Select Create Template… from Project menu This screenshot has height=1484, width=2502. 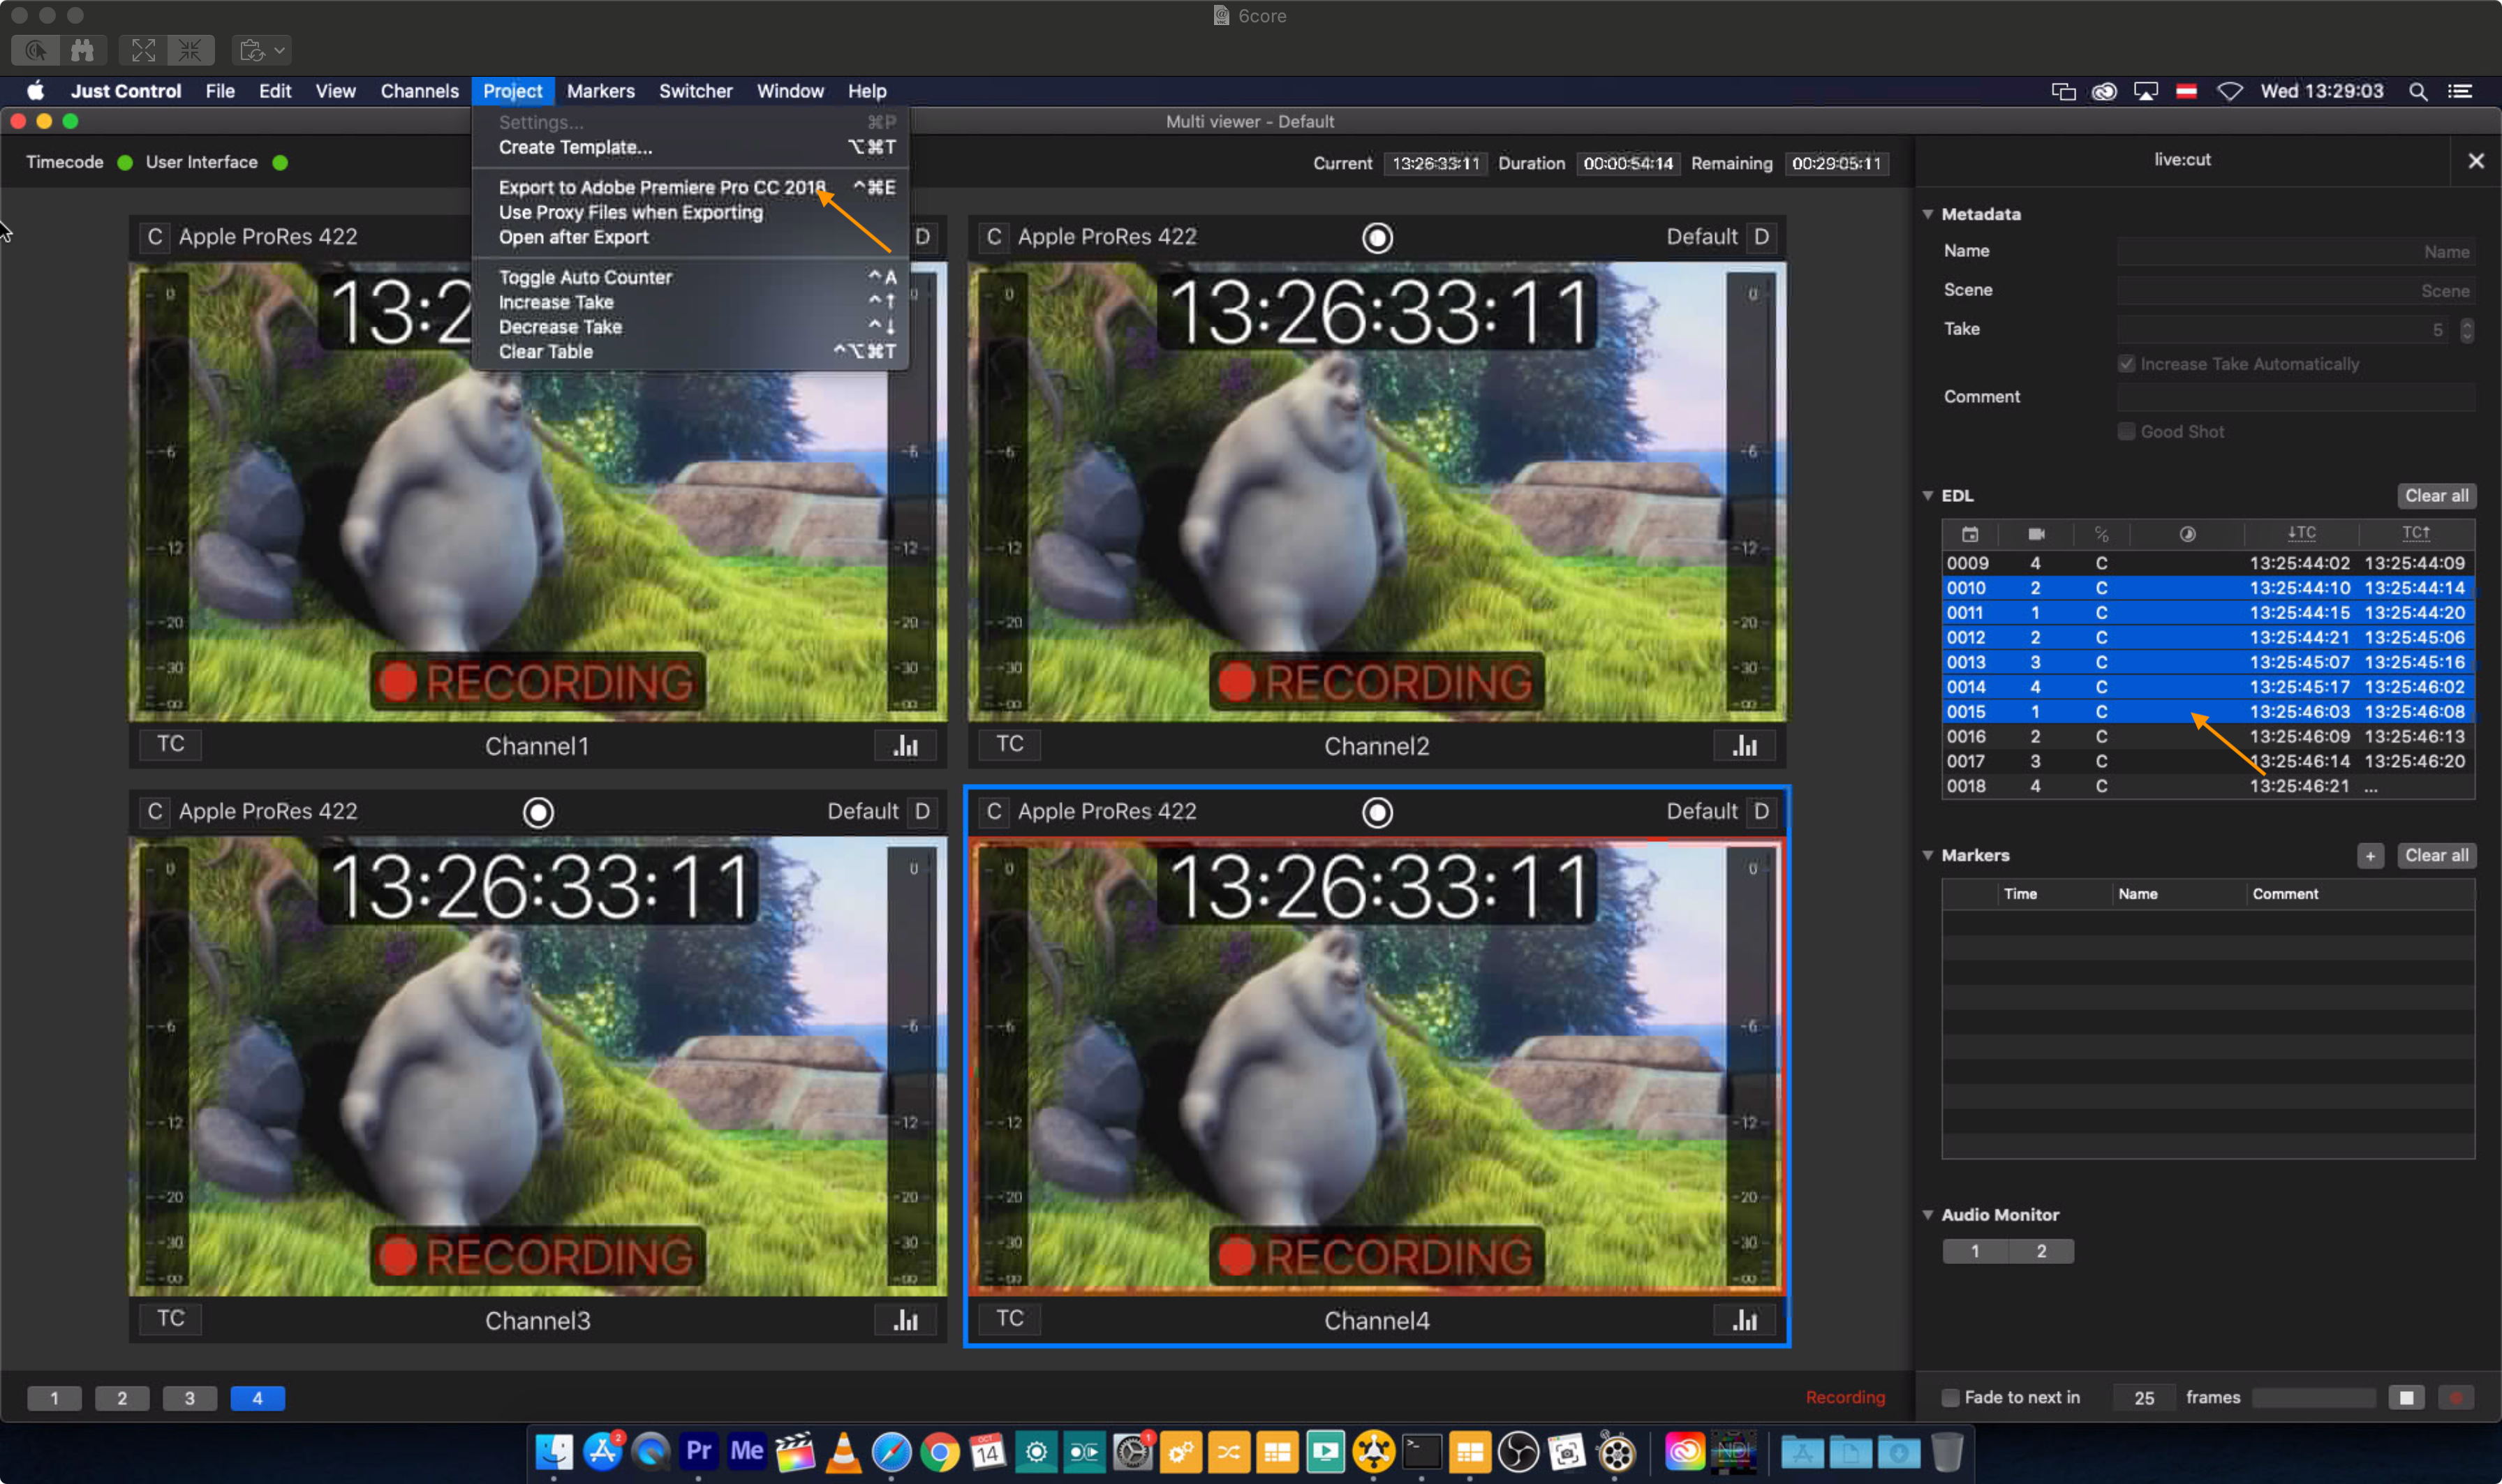click(690, 147)
